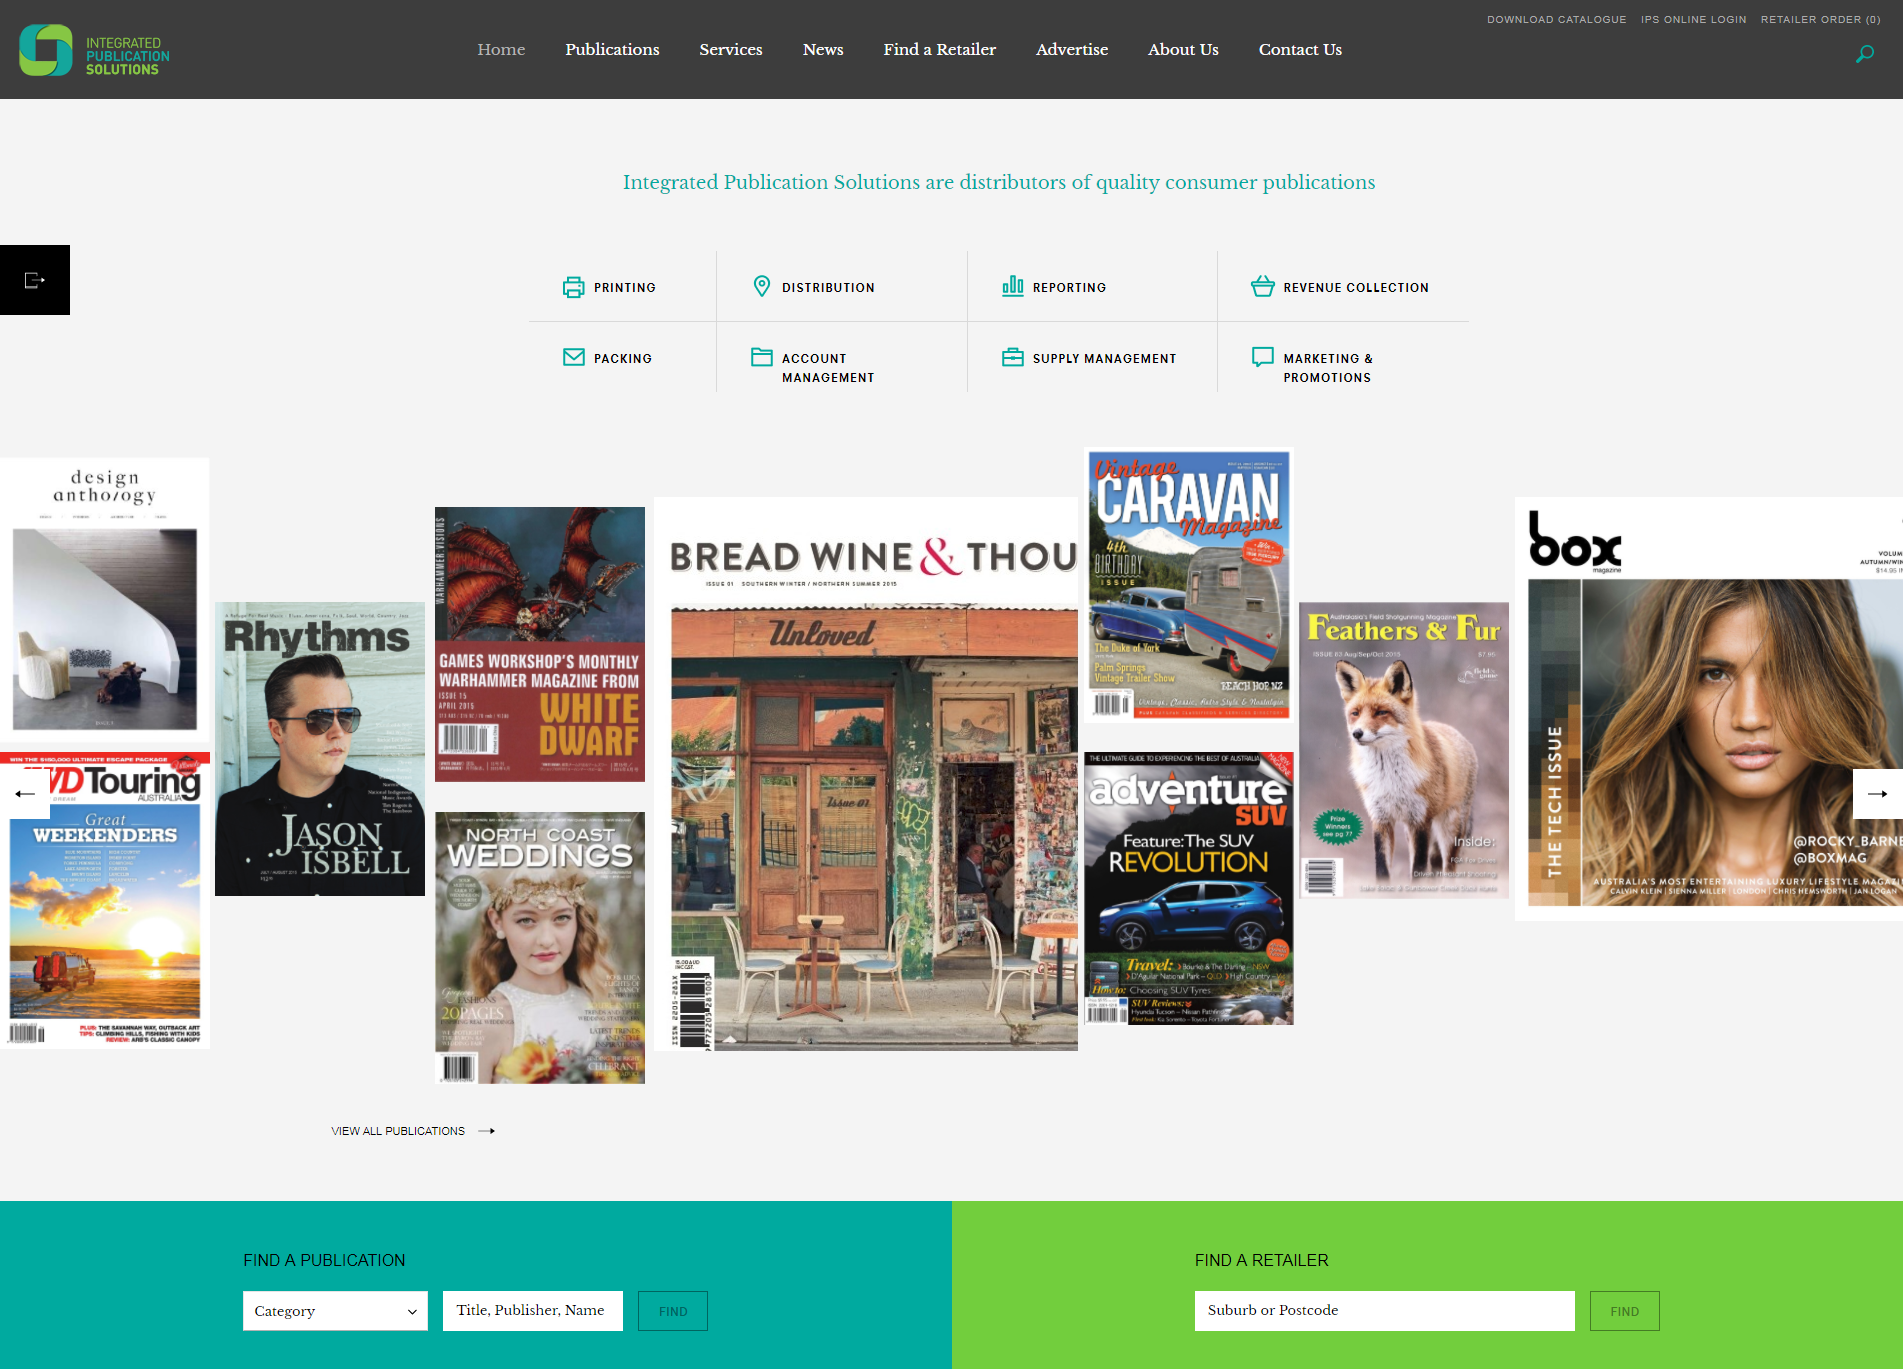Click the Find a Retailer section heading
Screen dimensions: 1903x1369
(1262, 1260)
